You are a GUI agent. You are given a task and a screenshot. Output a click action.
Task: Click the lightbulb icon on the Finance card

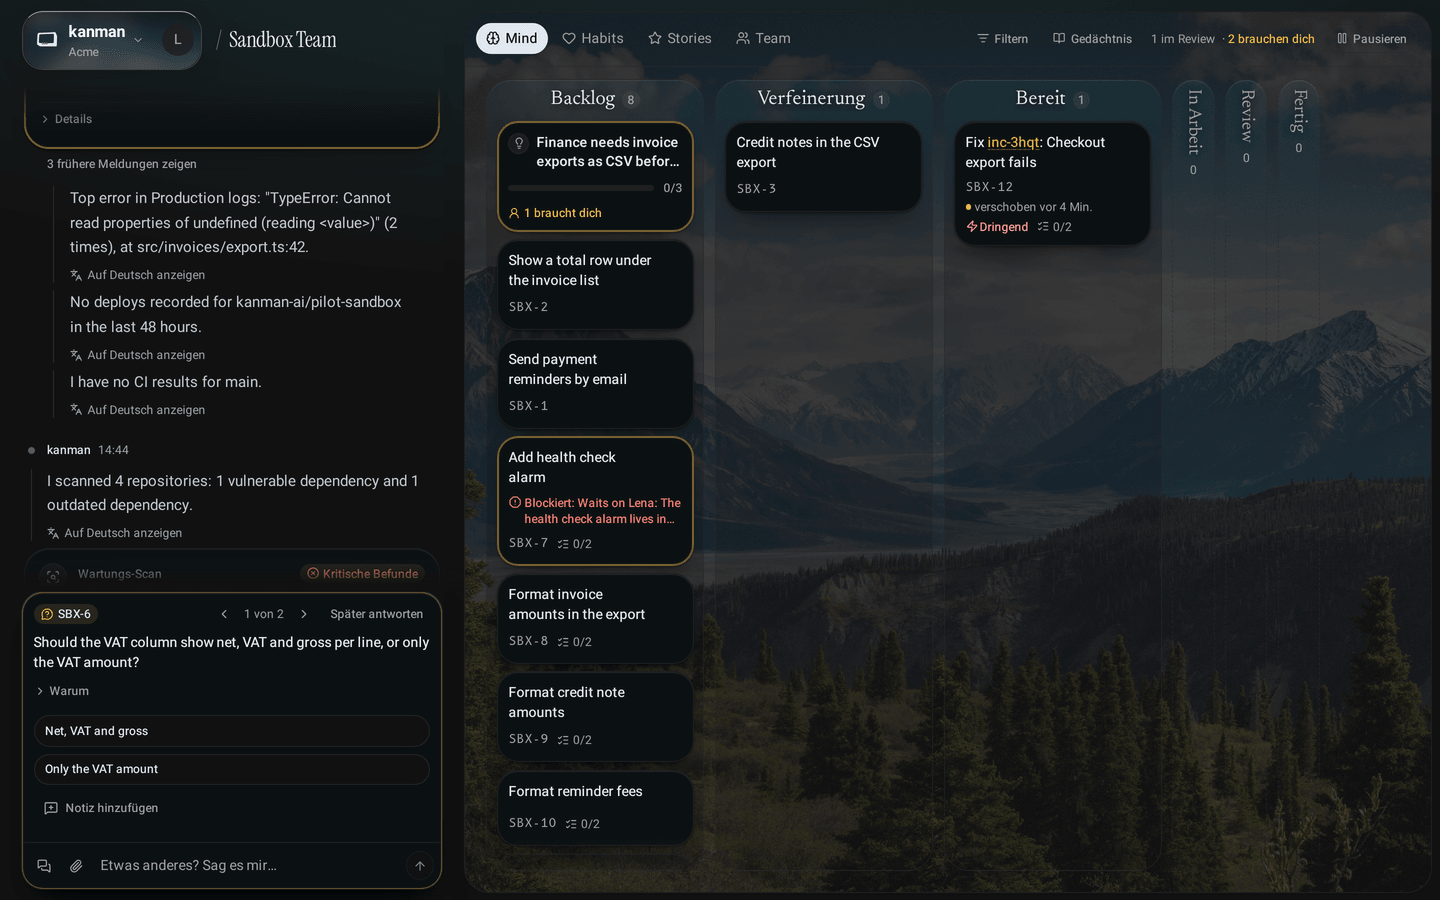519,143
